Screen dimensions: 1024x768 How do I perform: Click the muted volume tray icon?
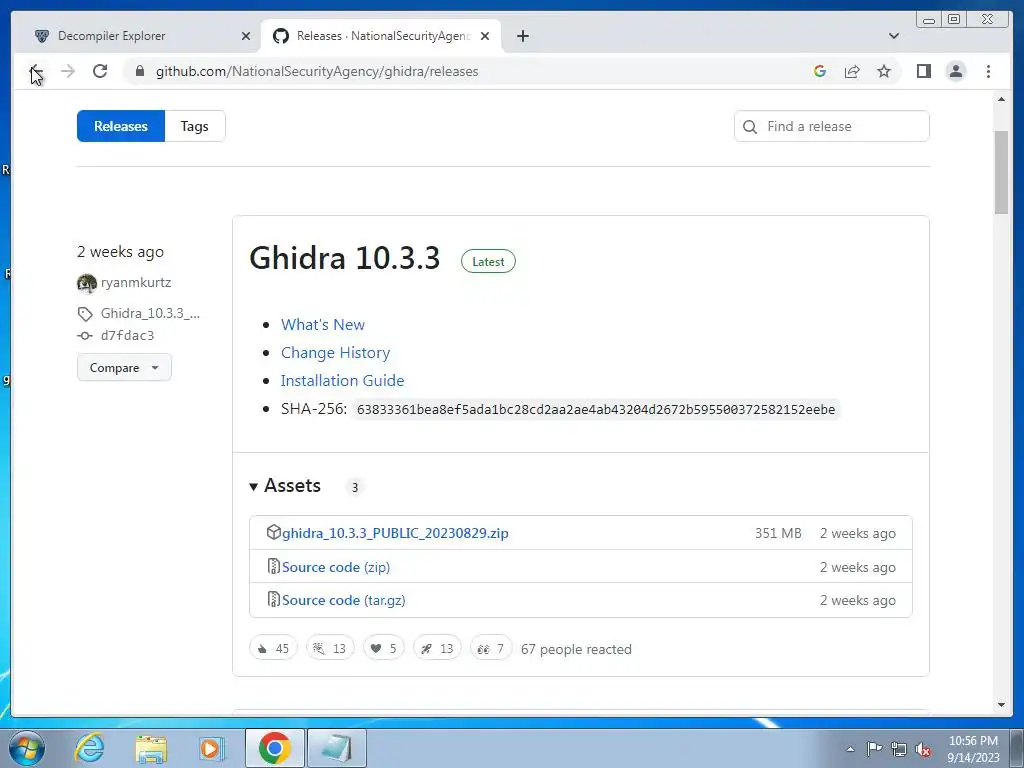pos(923,750)
